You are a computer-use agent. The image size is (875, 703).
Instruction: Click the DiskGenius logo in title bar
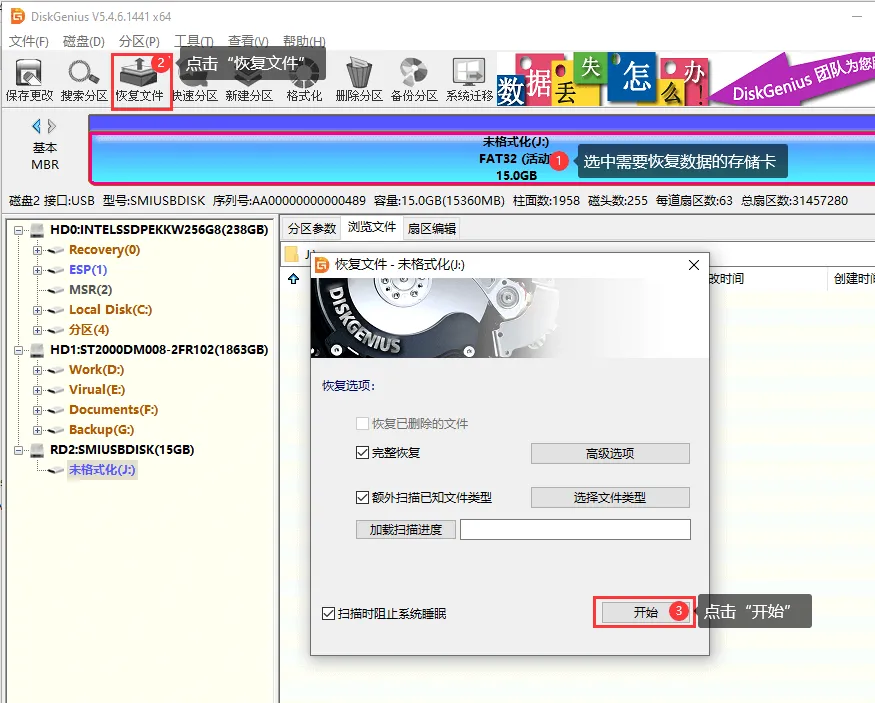[18, 16]
